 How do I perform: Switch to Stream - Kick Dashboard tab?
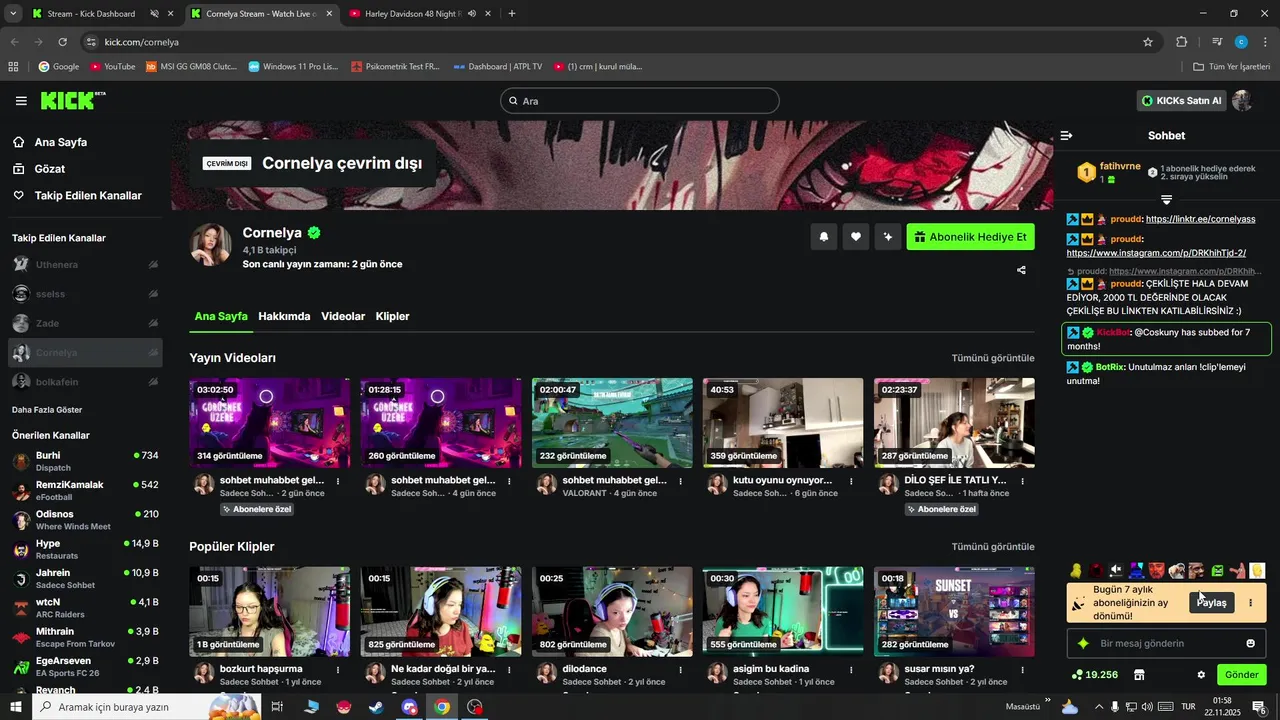90,14
